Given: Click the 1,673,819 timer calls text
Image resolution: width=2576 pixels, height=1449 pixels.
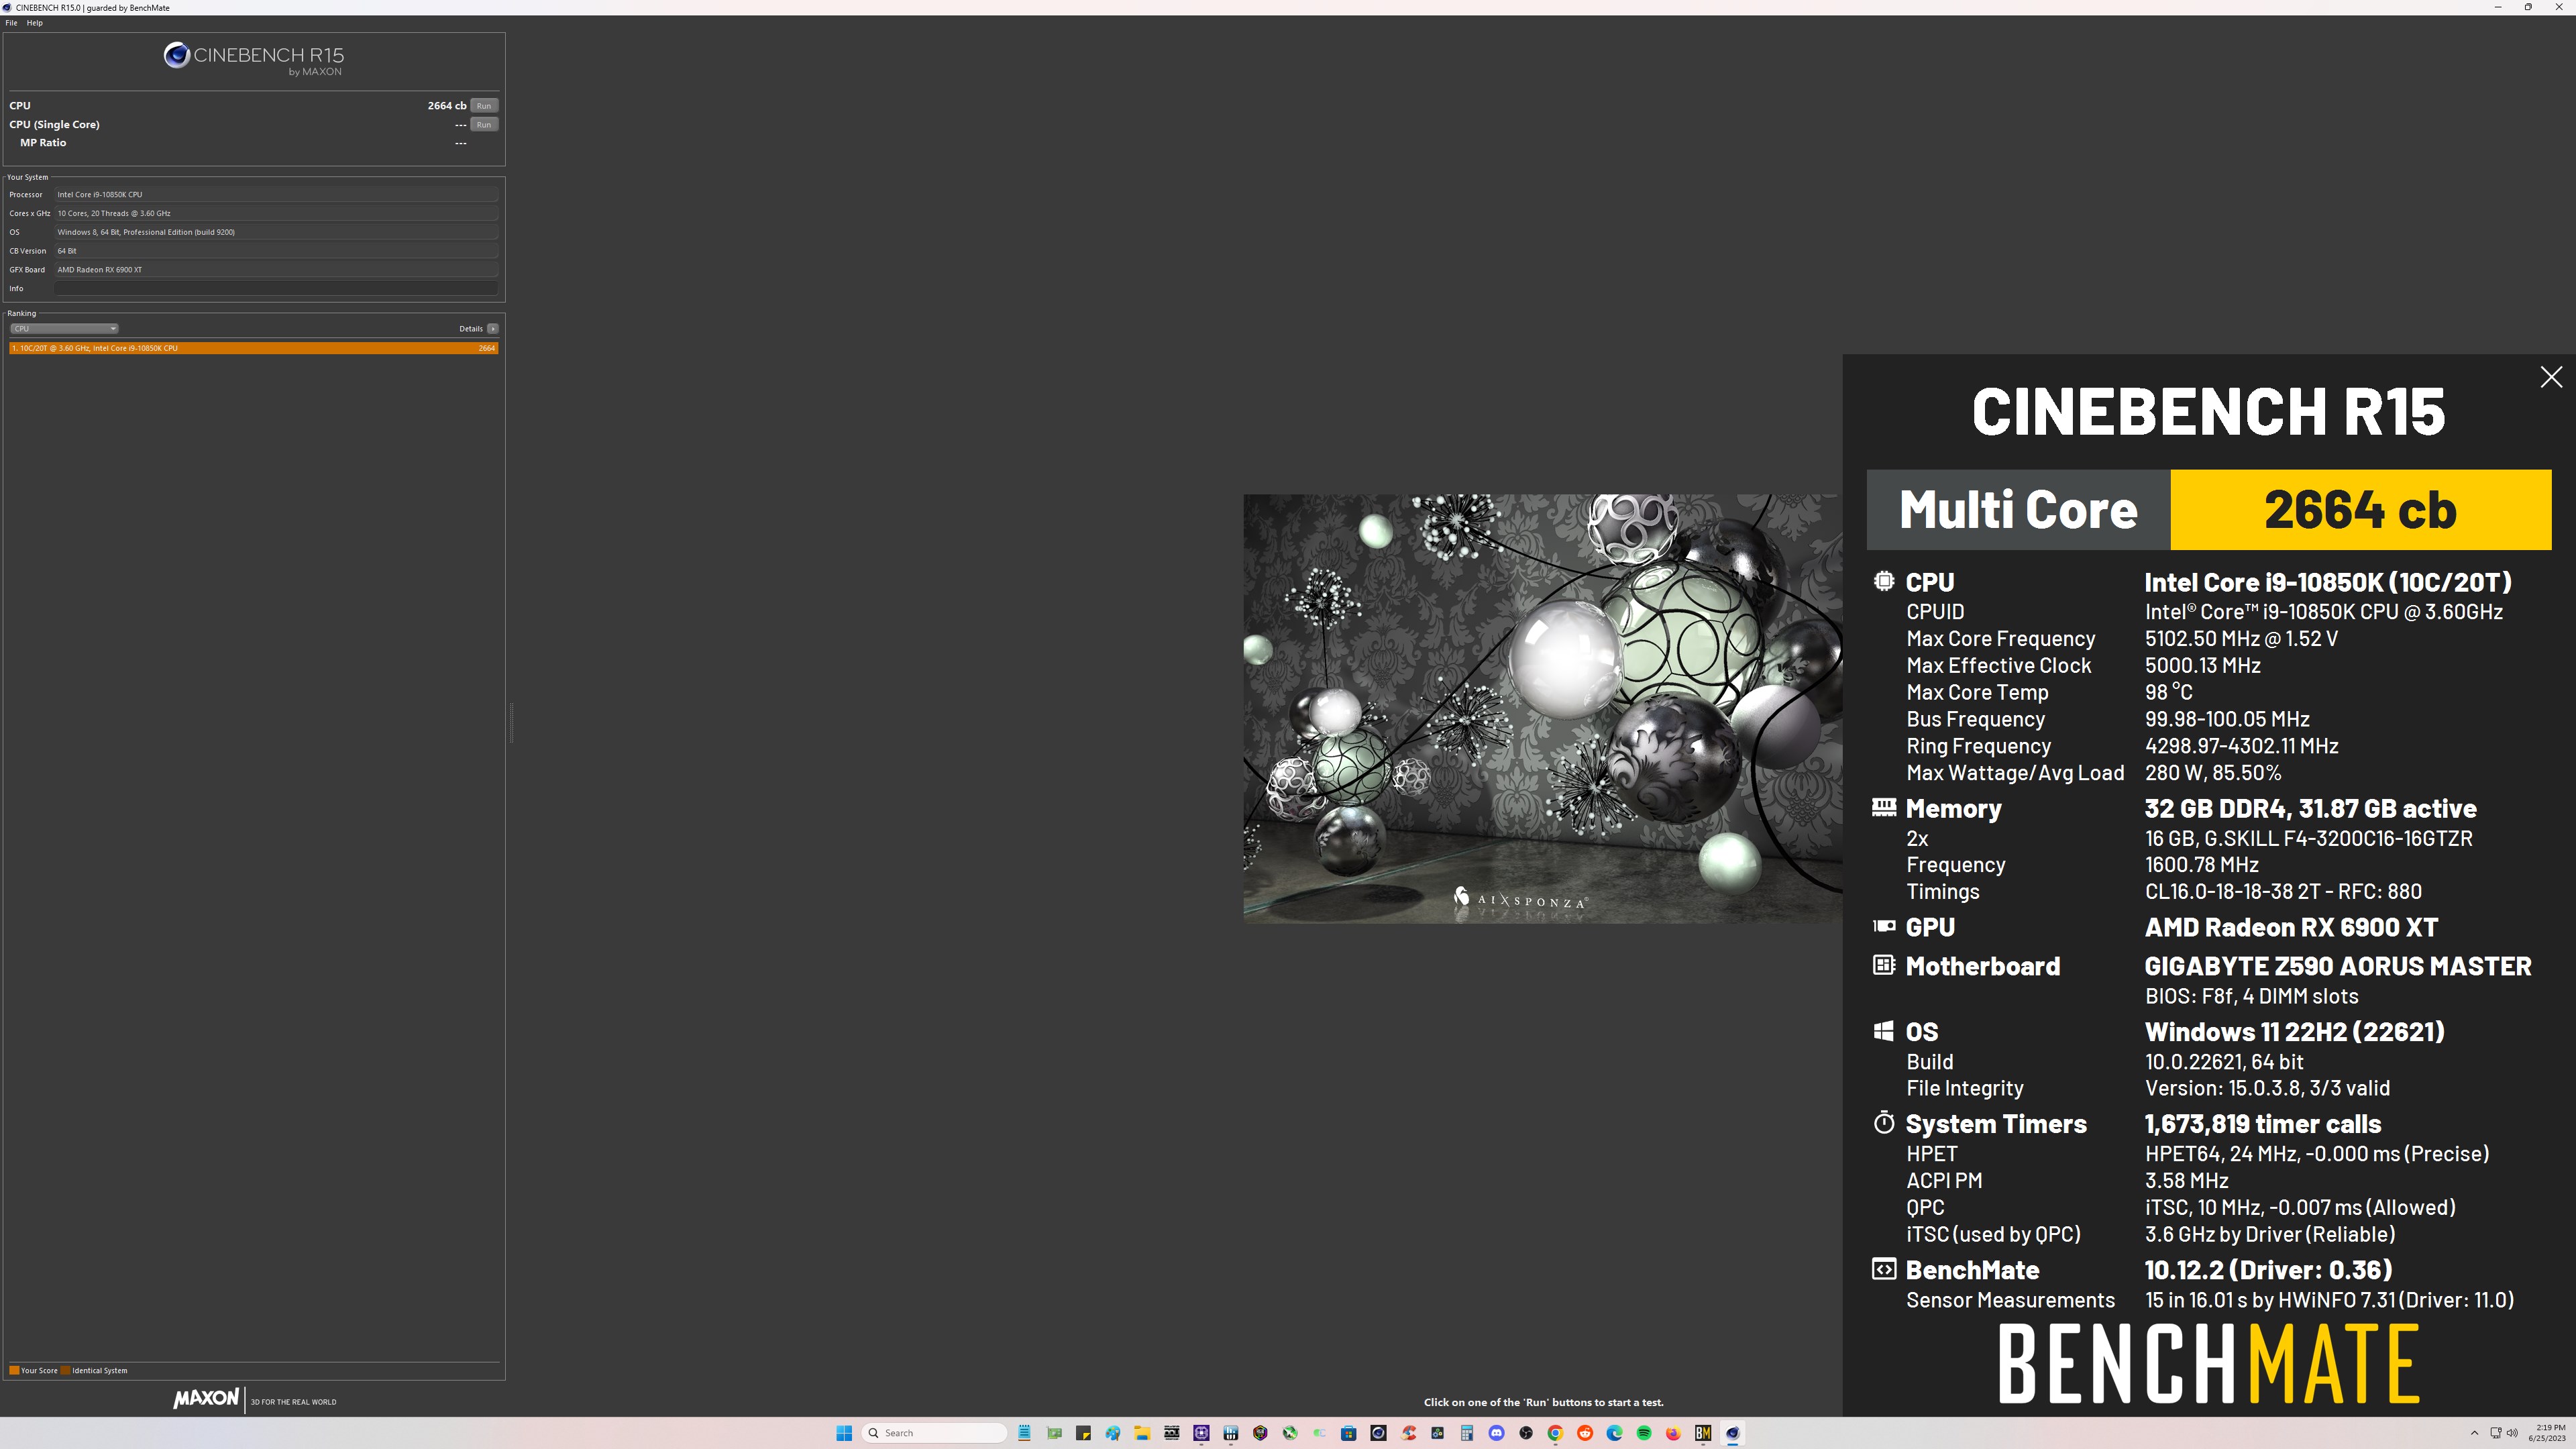Looking at the screenshot, I should pyautogui.click(x=2263, y=1124).
